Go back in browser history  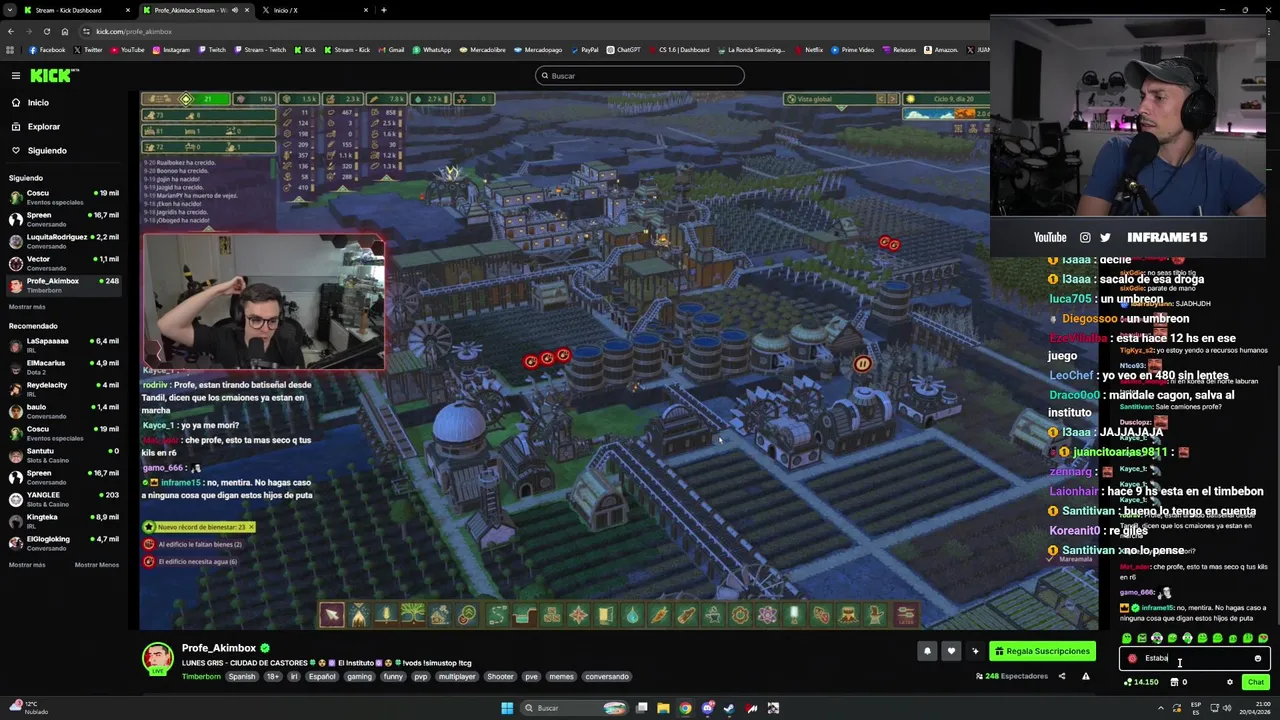point(10,31)
